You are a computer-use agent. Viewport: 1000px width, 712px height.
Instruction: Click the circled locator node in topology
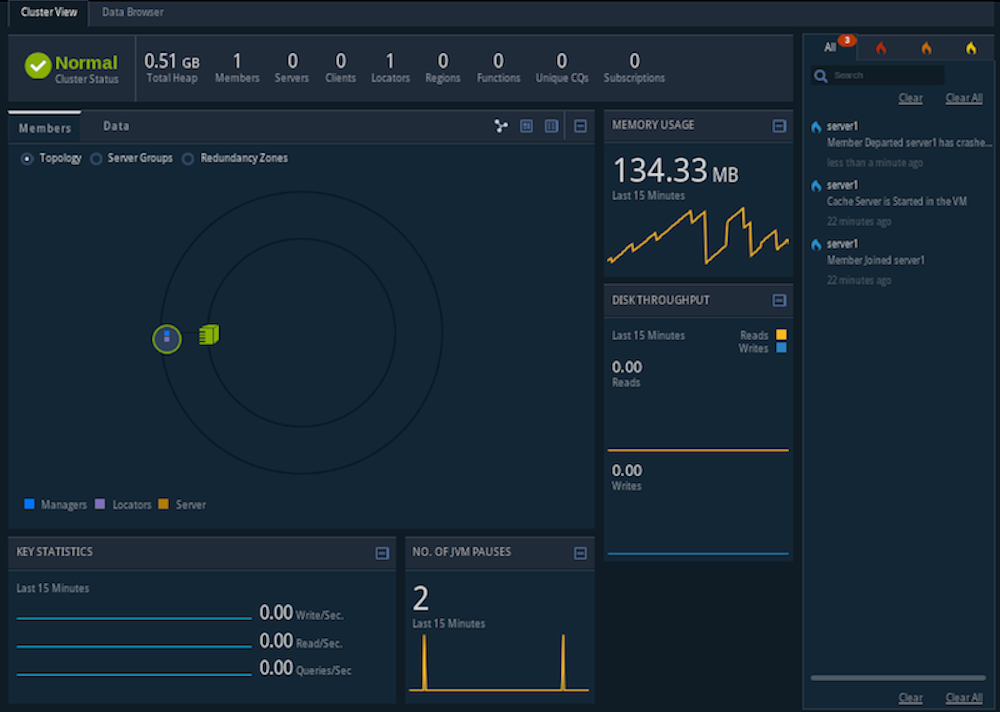pos(167,339)
